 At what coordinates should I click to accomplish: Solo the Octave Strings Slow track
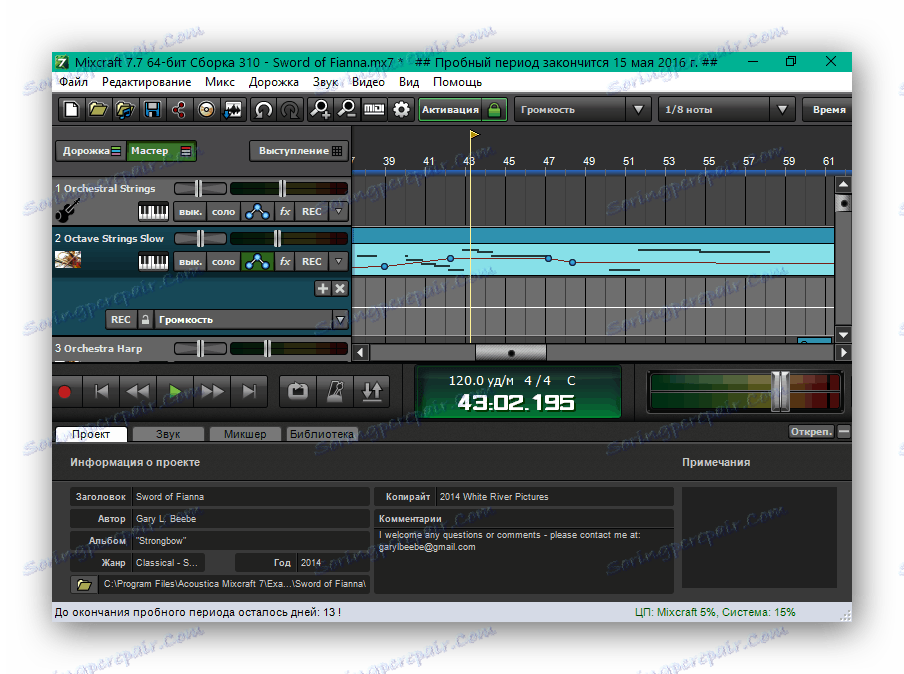[x=224, y=262]
